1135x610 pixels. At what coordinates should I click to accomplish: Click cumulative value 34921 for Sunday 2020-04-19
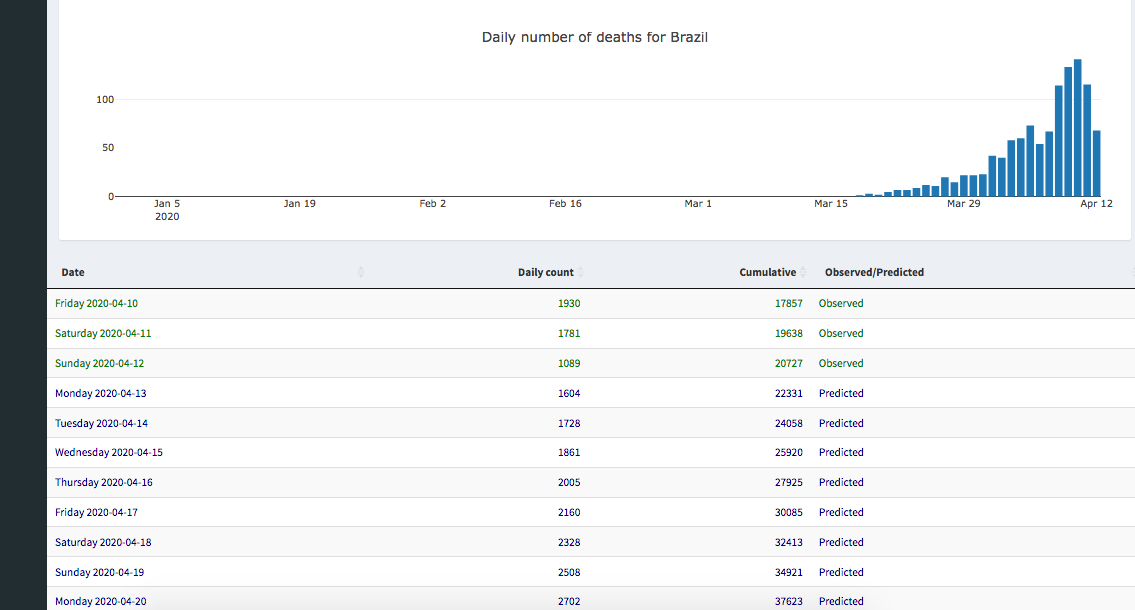coord(789,572)
